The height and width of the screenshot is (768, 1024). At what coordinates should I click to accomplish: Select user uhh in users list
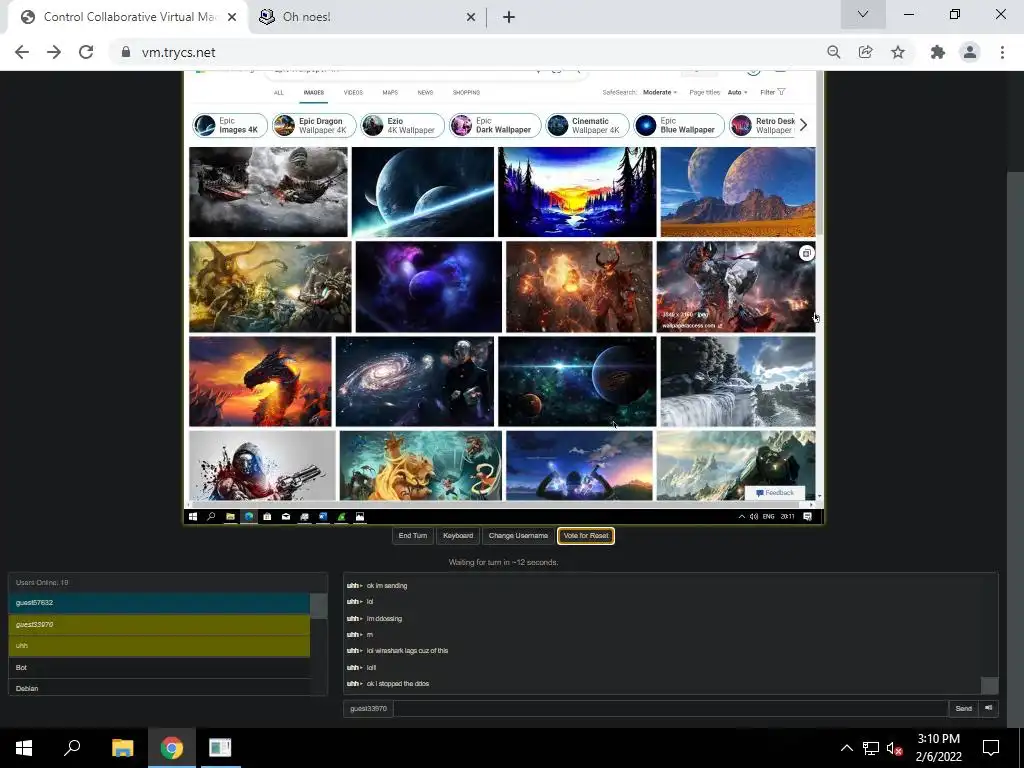coord(159,646)
